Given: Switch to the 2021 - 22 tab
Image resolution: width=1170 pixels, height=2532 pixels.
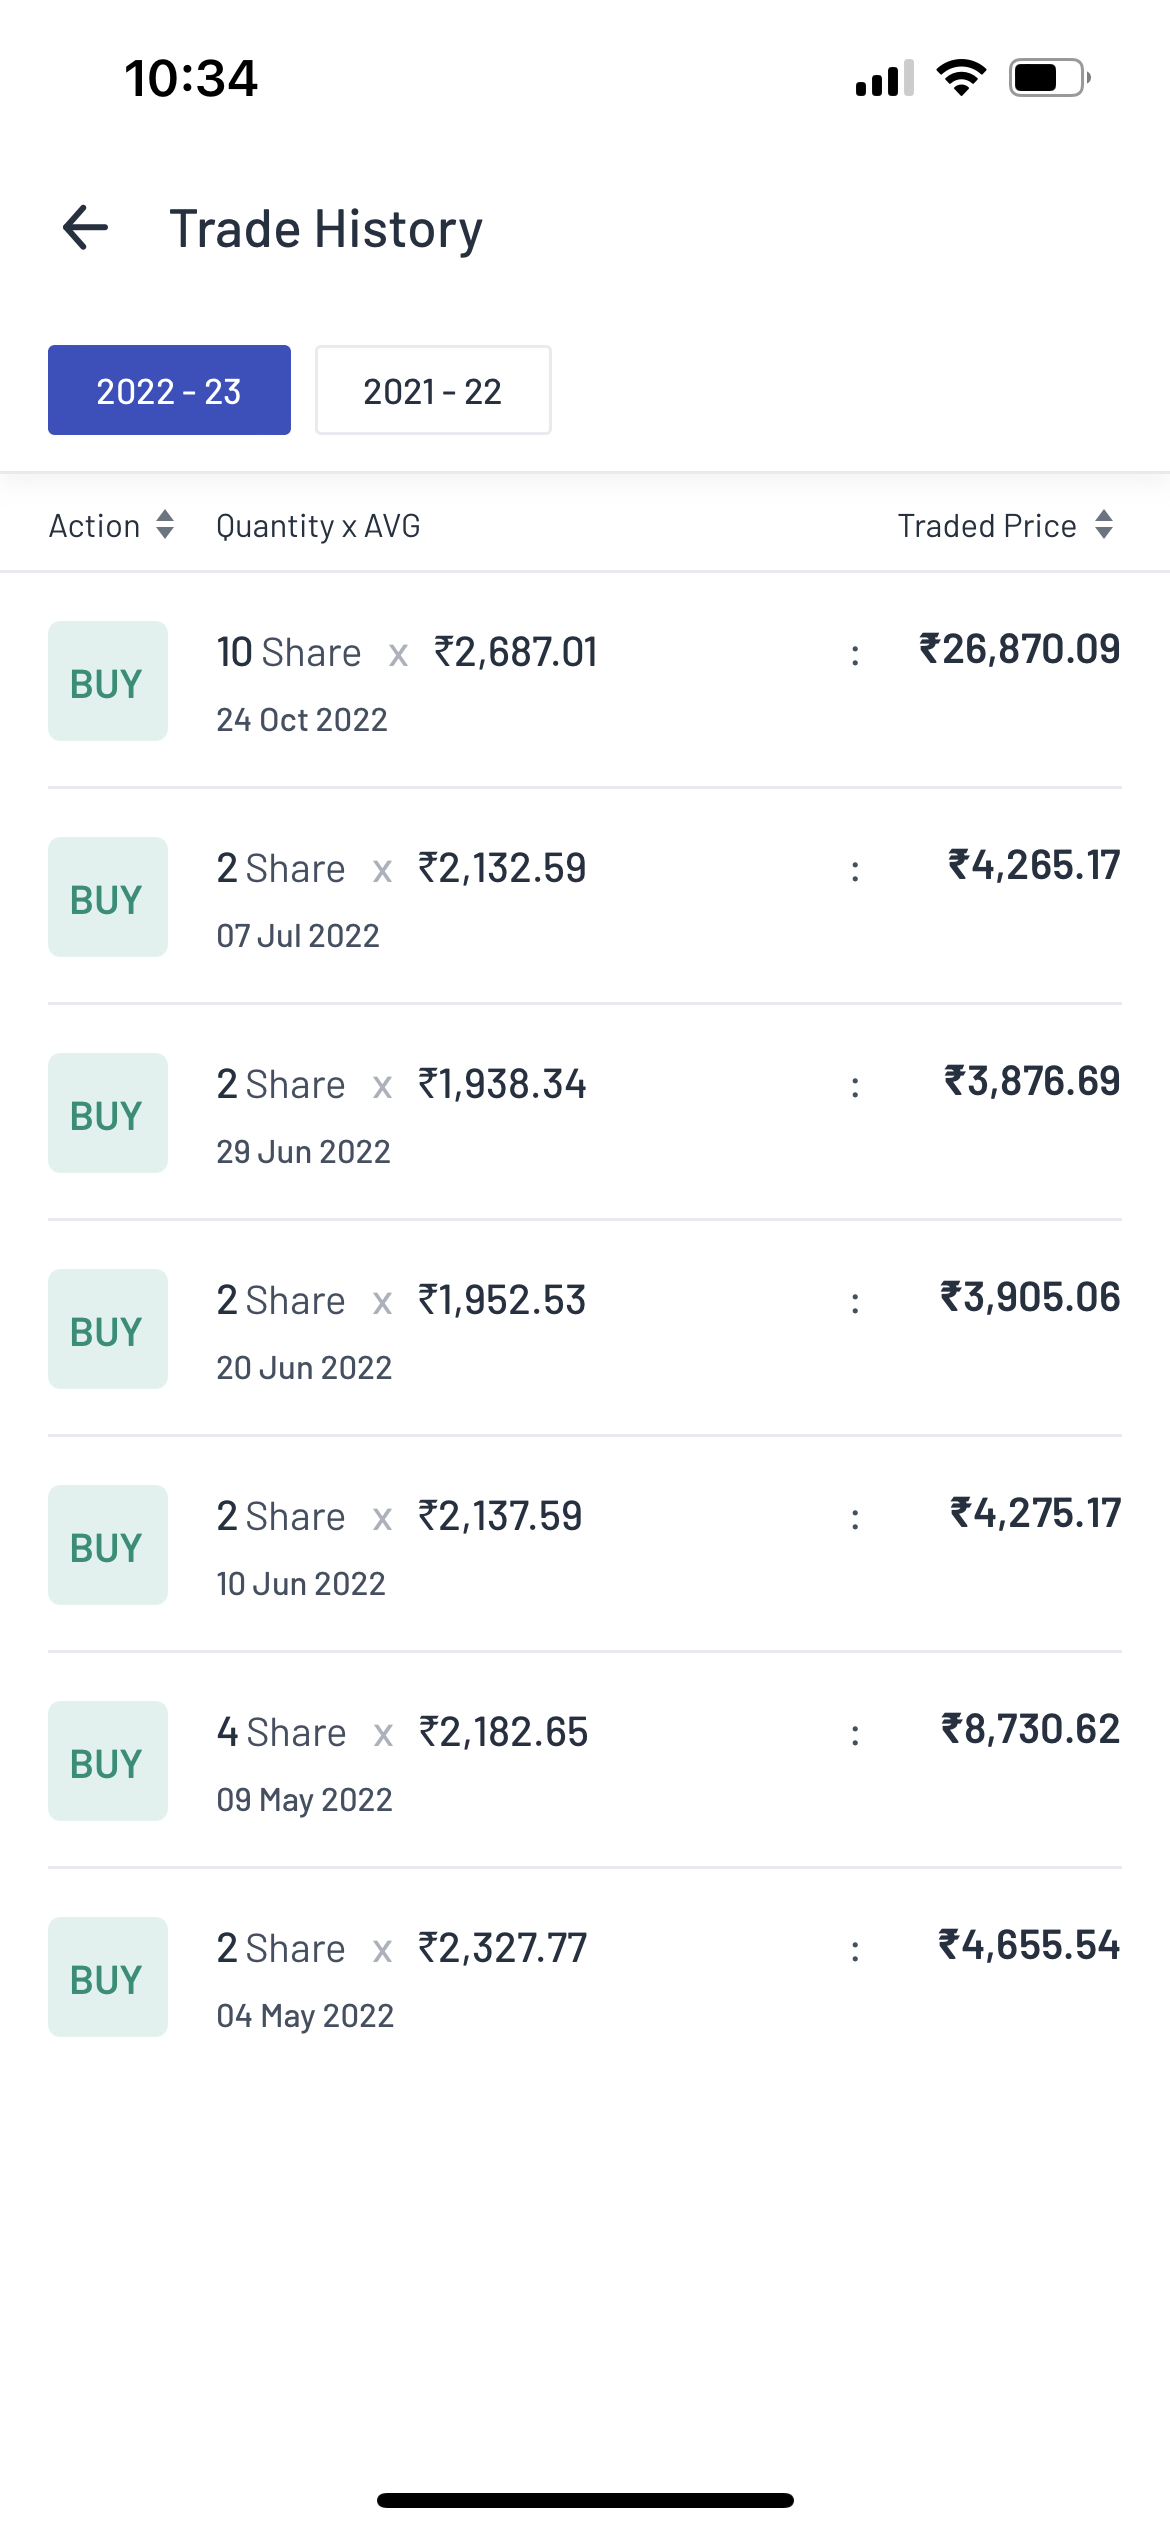Looking at the screenshot, I should tap(433, 391).
